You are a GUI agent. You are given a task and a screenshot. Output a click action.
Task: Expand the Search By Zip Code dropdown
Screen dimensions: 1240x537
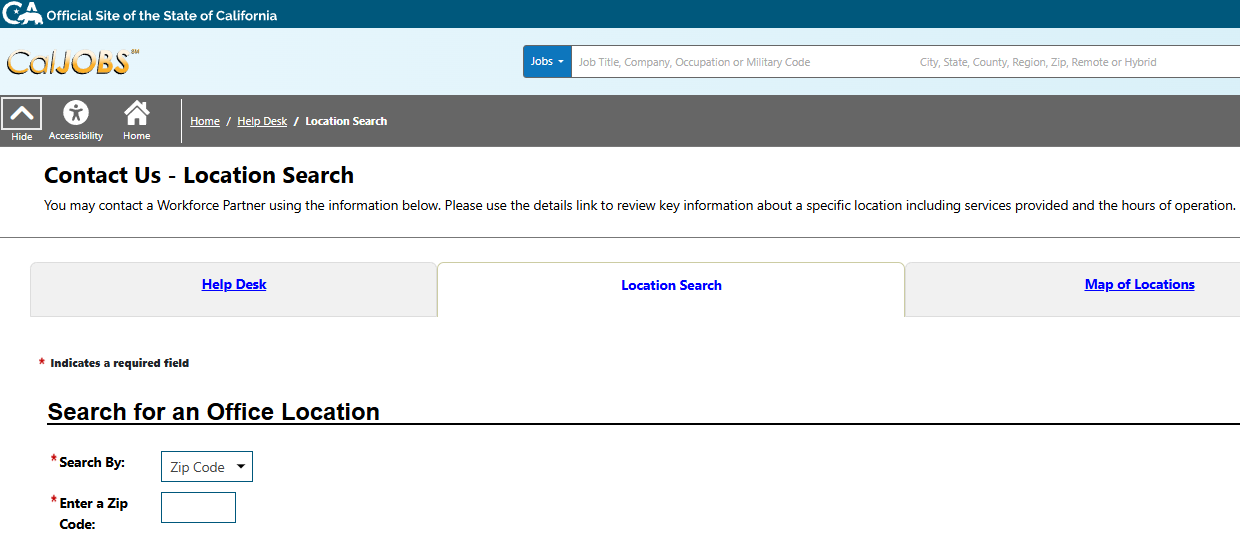[207, 467]
